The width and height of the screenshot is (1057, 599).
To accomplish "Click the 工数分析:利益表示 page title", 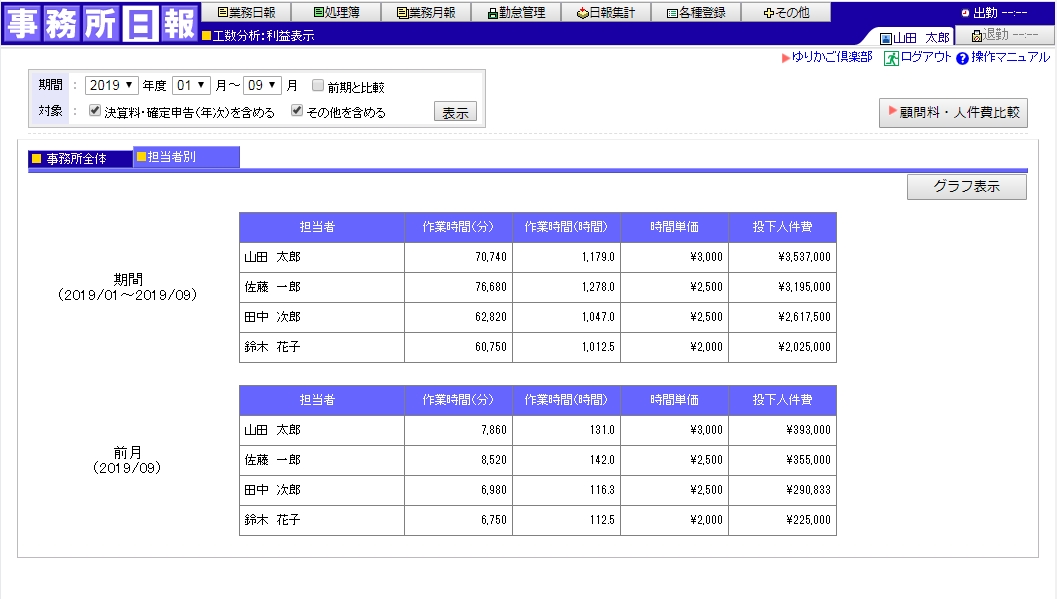I will pos(264,36).
